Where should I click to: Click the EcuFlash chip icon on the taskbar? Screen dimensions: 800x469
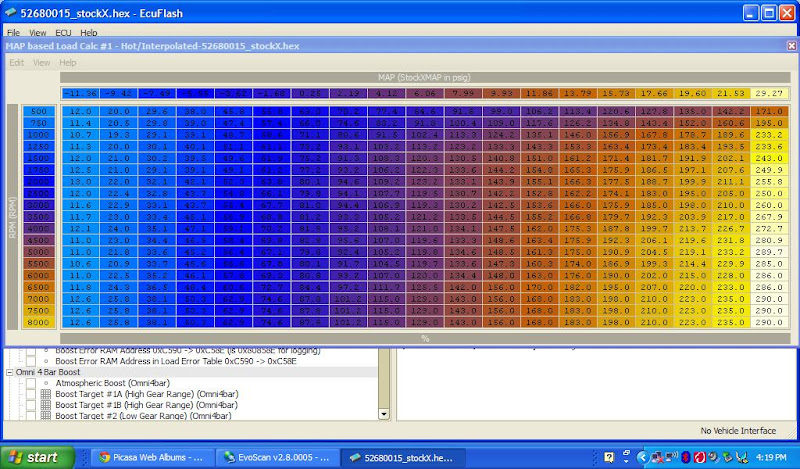[x=355, y=457]
